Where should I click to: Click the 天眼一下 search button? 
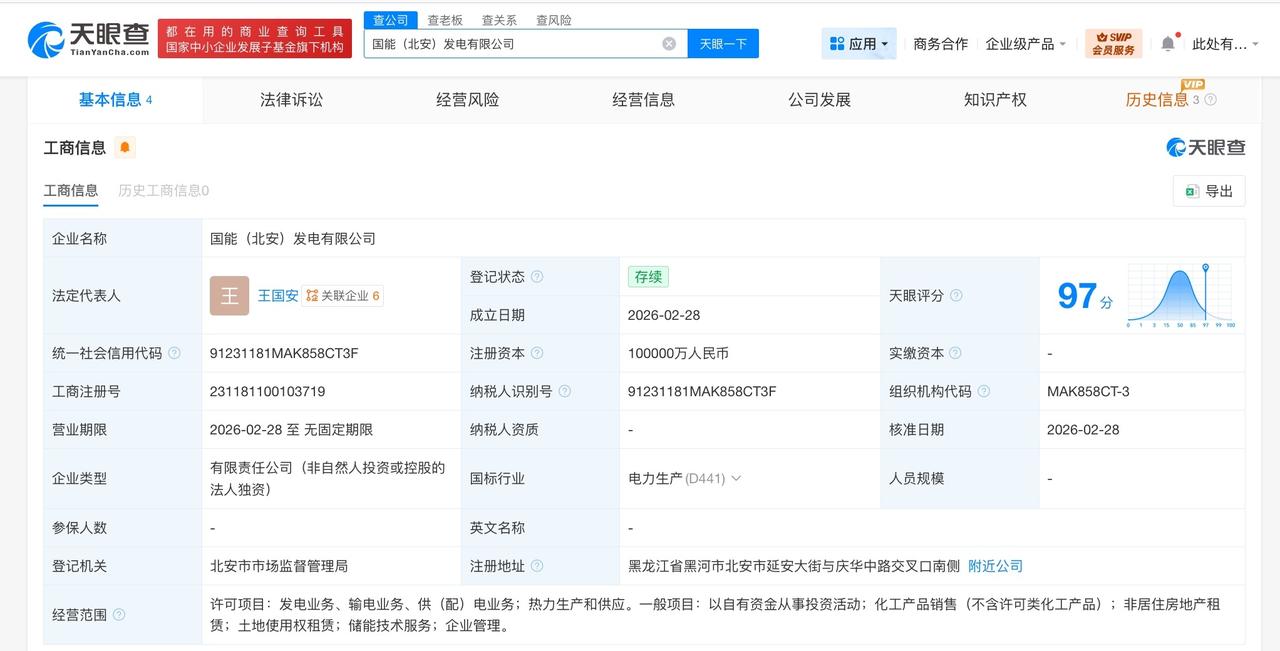click(x=723, y=43)
